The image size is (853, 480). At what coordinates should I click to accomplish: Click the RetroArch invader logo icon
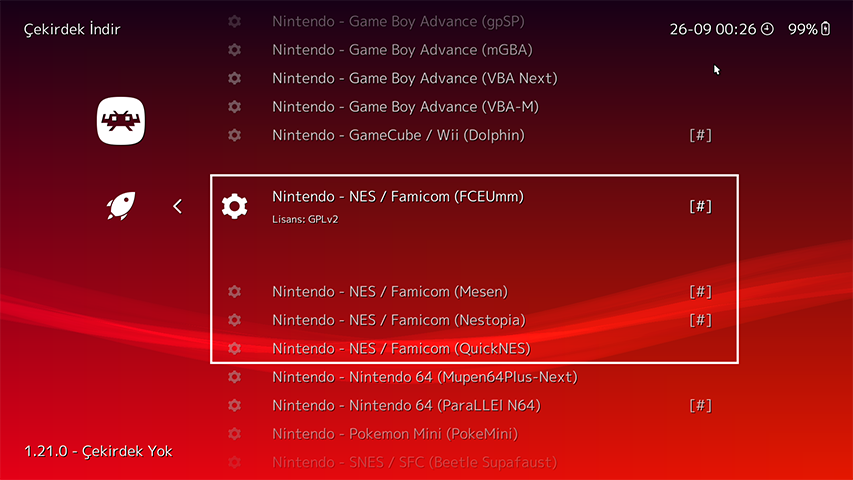(122, 121)
